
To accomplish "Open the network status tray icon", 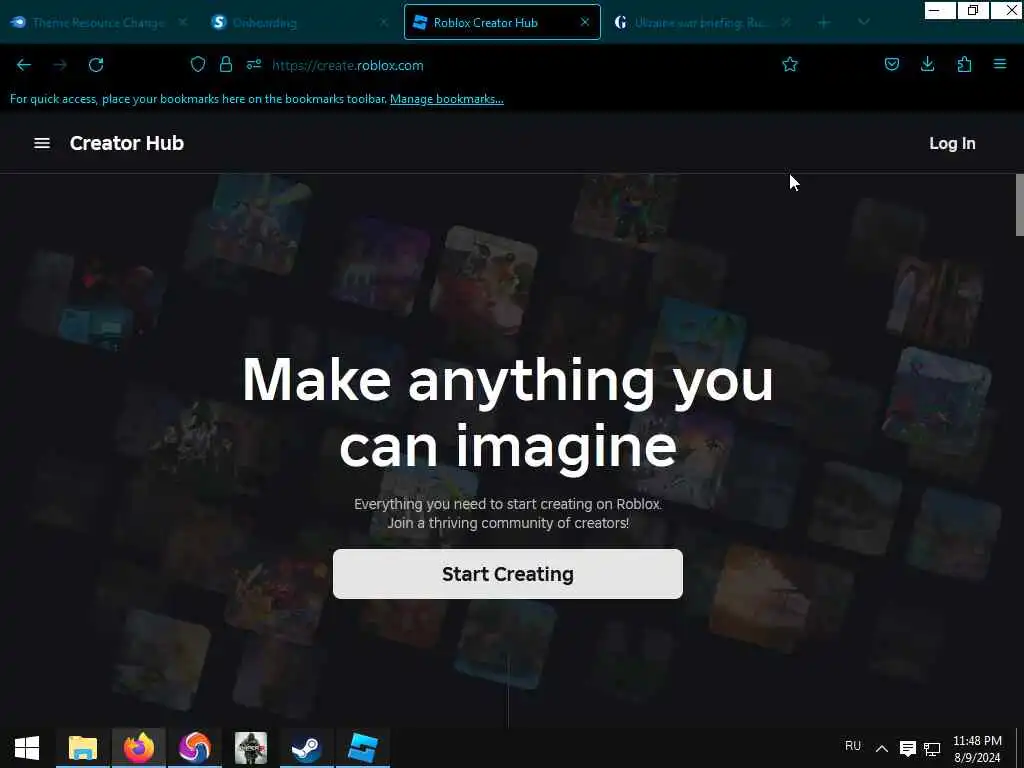I will point(932,748).
